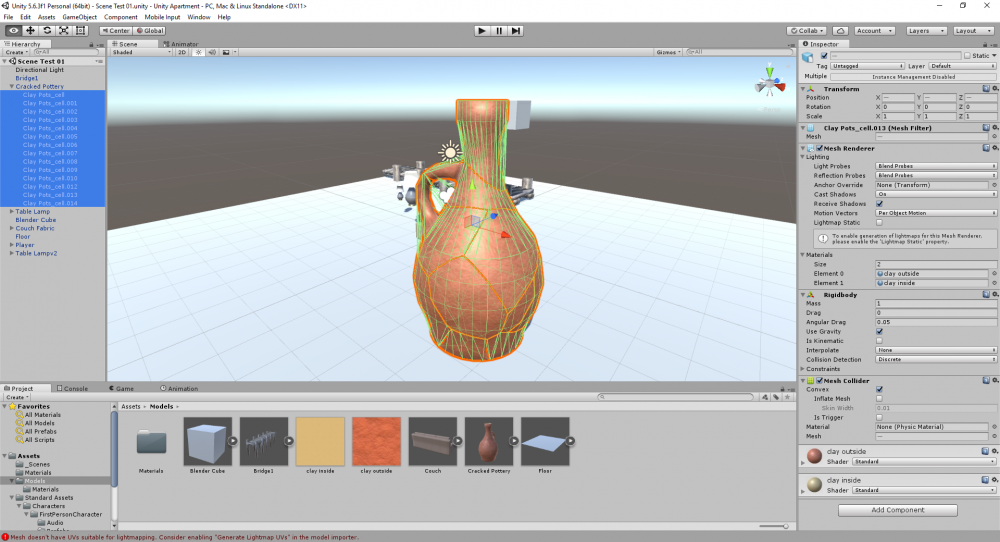This screenshot has width=1000, height=542.
Task: Open the cloud services icon
Action: [841, 31]
